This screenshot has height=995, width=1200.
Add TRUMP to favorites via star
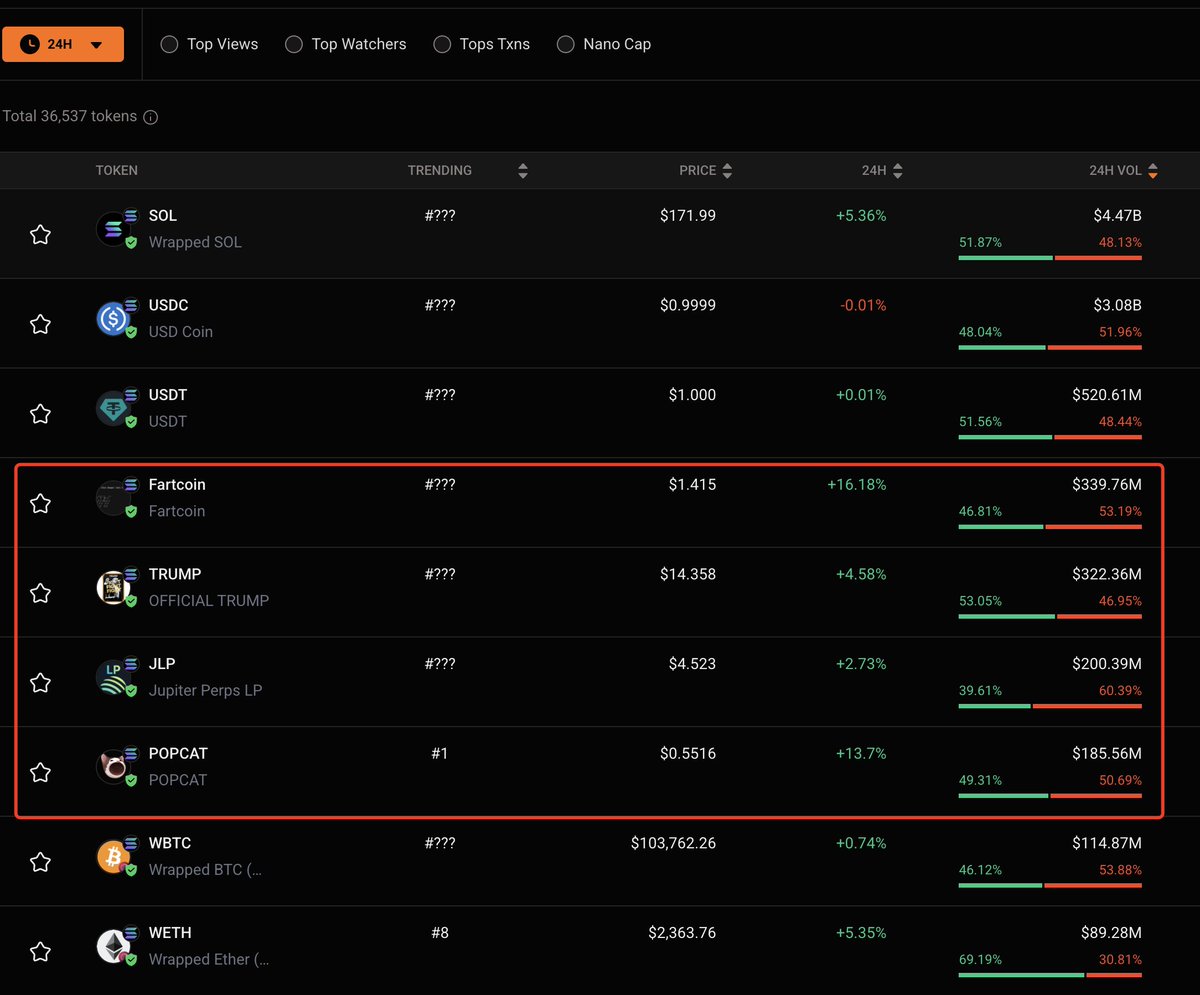[40, 593]
